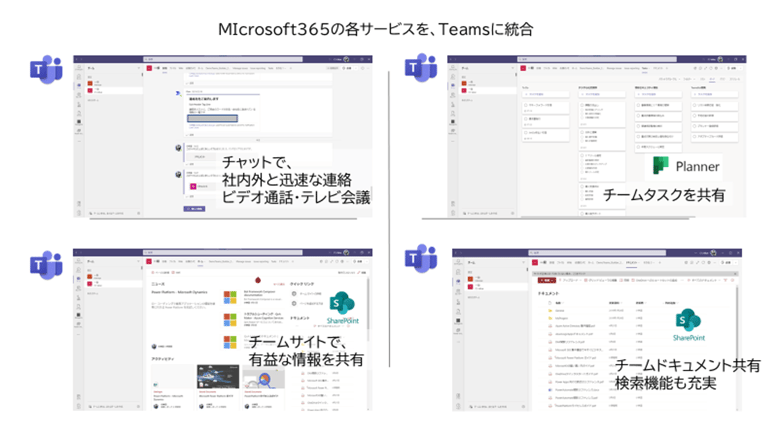Open the Power Platform featured news headline
This screenshot has height=437, width=778.
179,293
